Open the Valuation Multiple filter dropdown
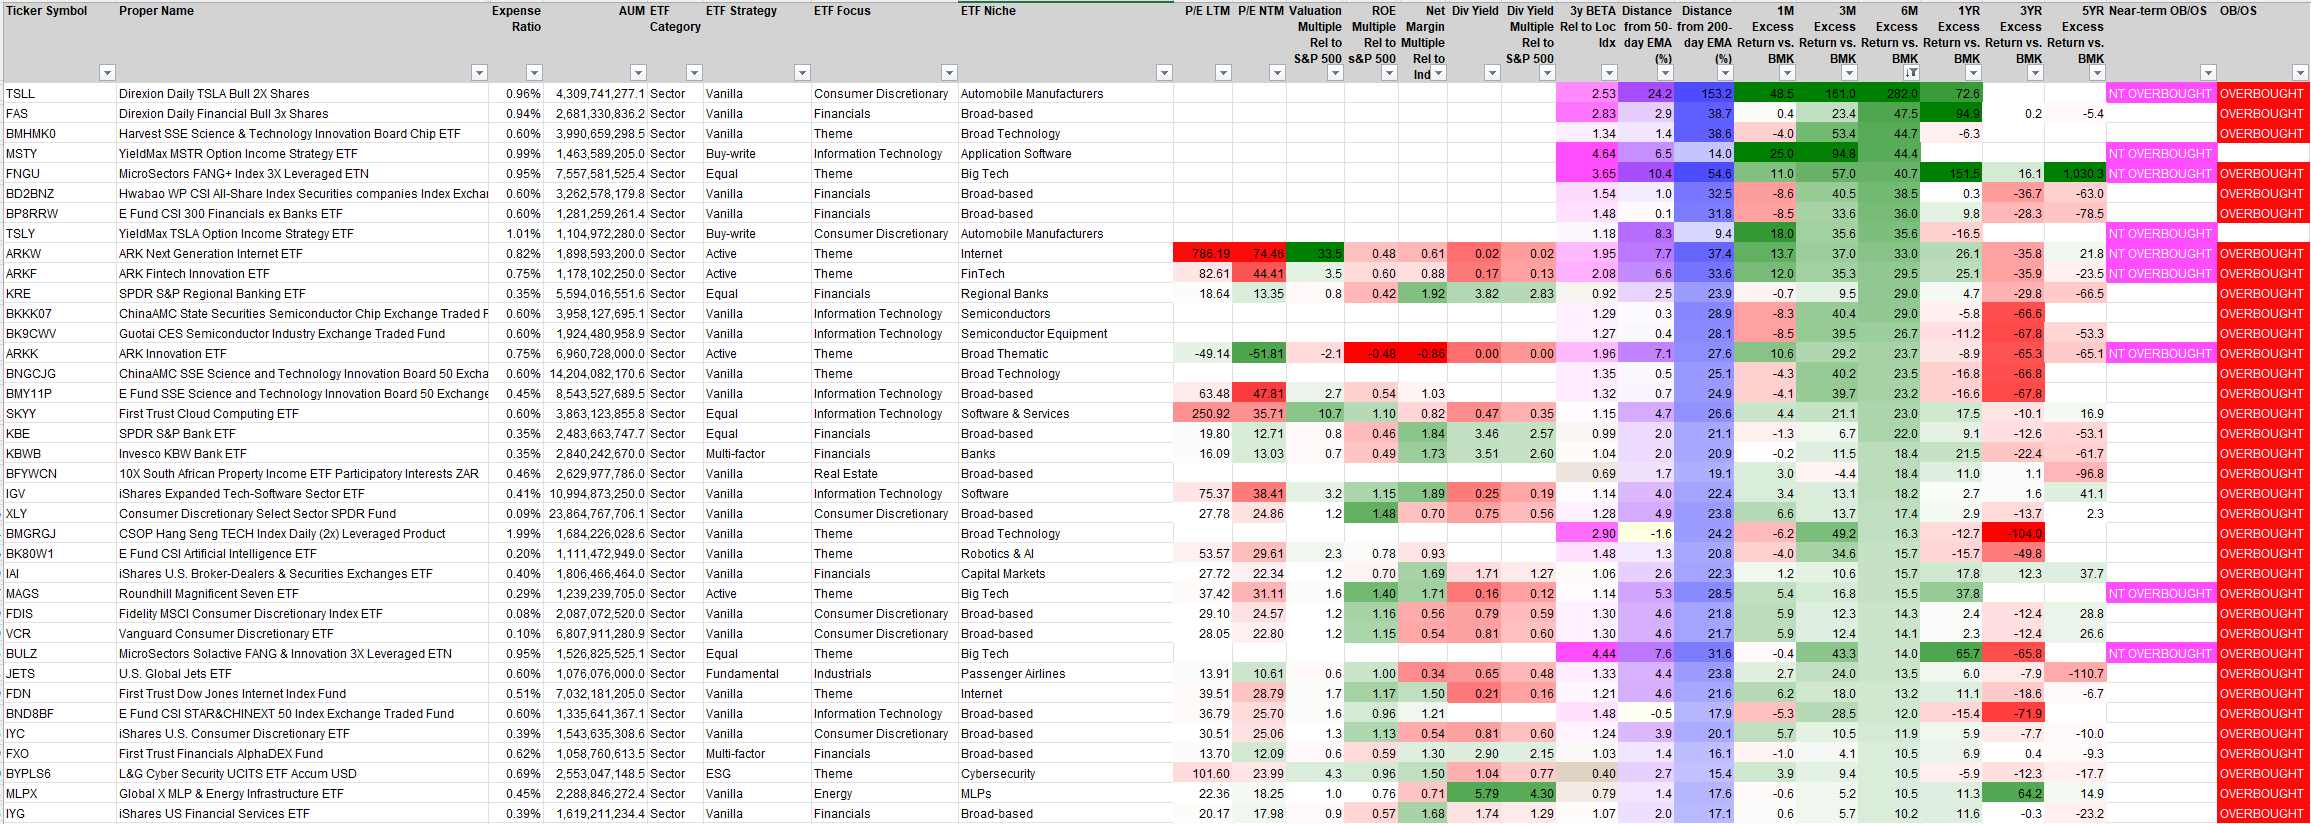The height and width of the screenshot is (824, 2311). 1335,73
